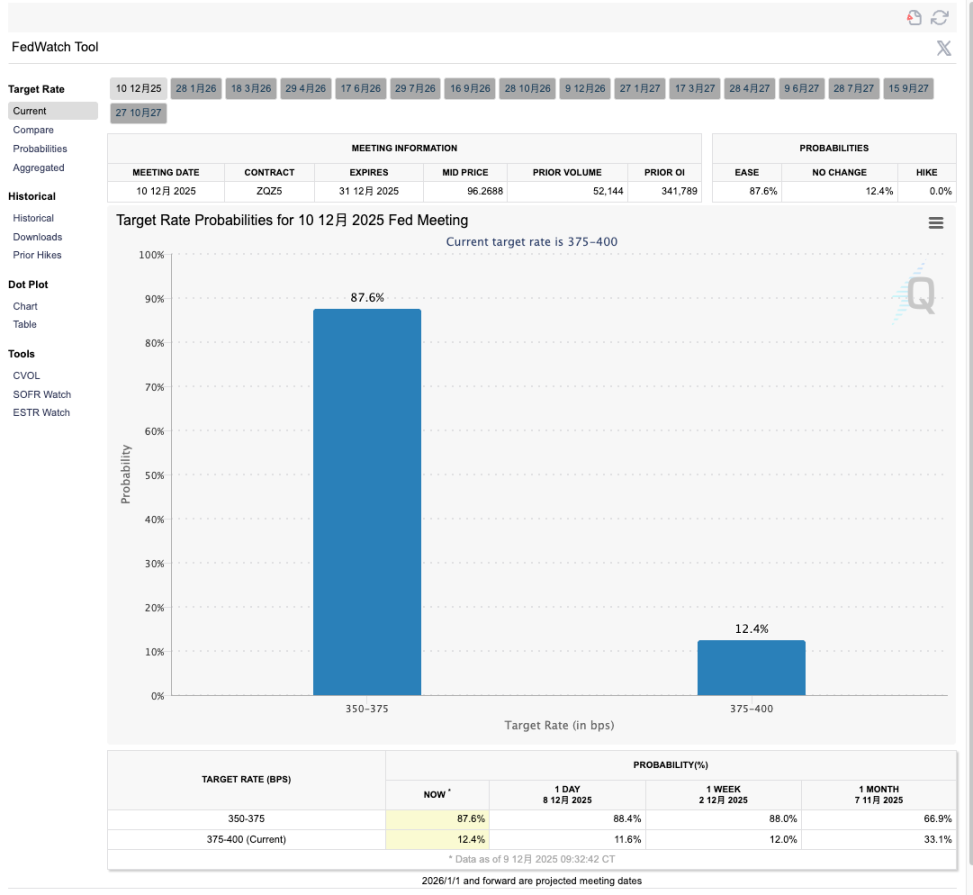Open the CVOL tool
The height and width of the screenshot is (895, 973).
point(27,376)
